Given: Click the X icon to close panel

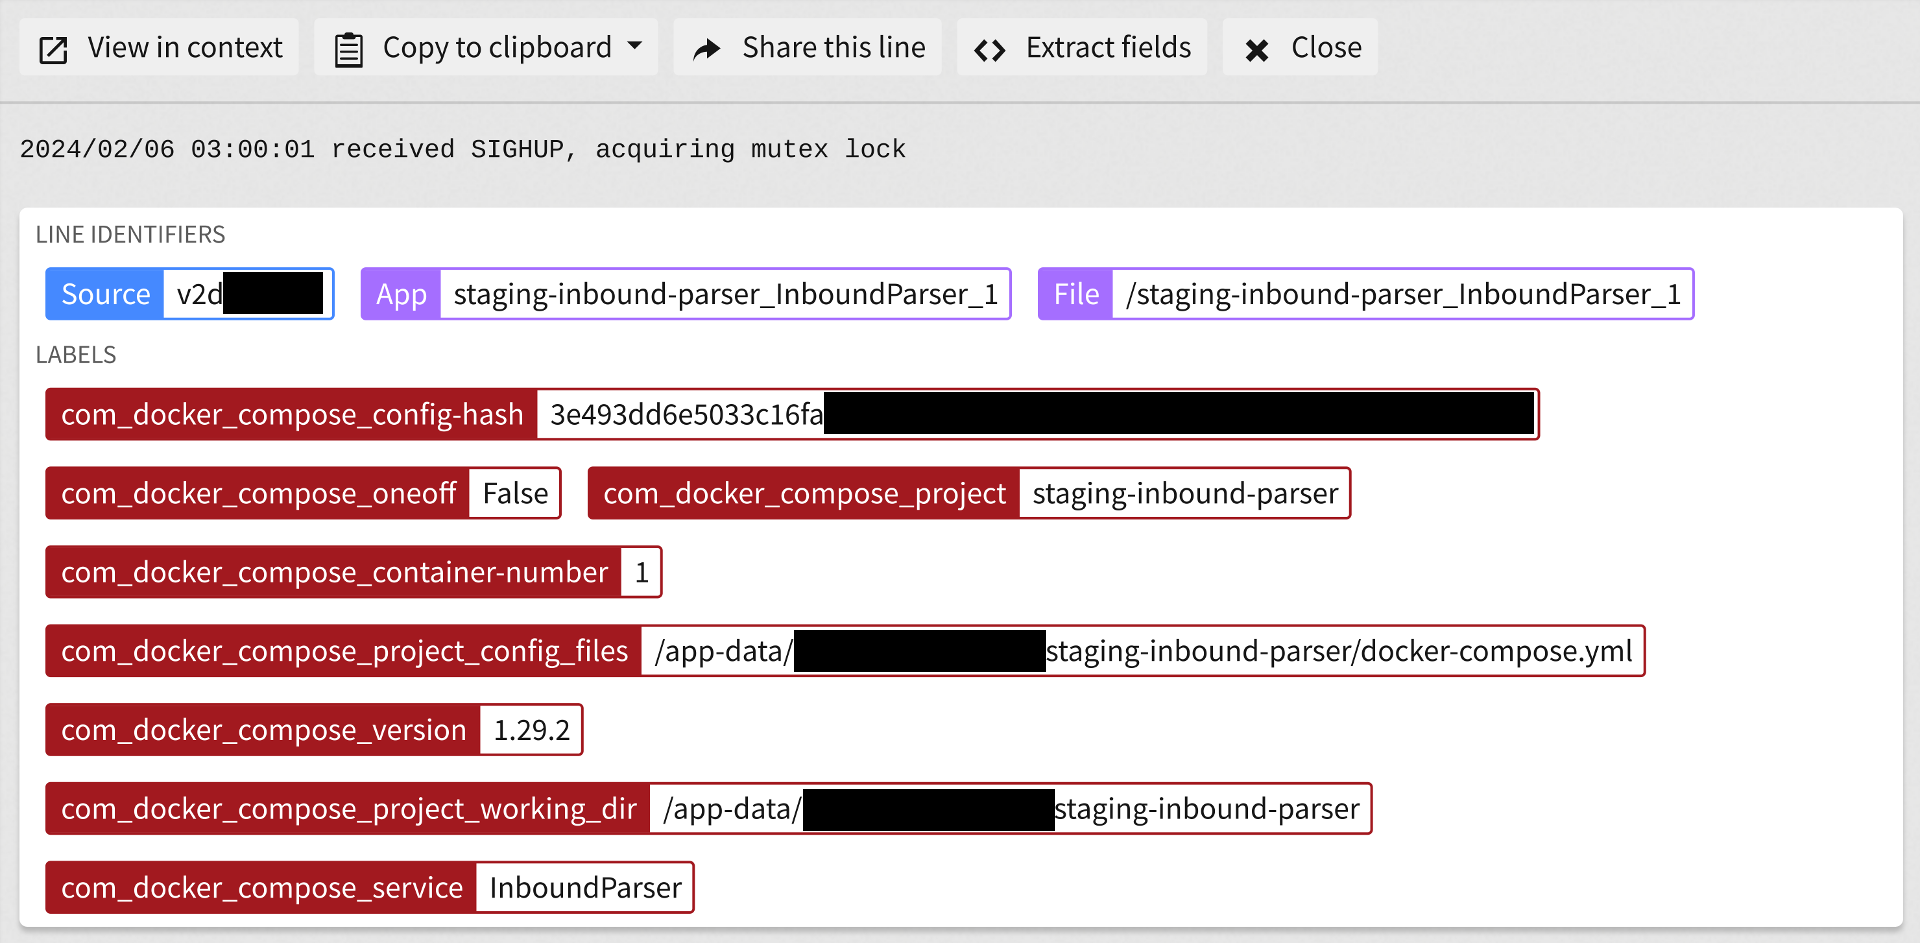Looking at the screenshot, I should pyautogui.click(x=1257, y=49).
